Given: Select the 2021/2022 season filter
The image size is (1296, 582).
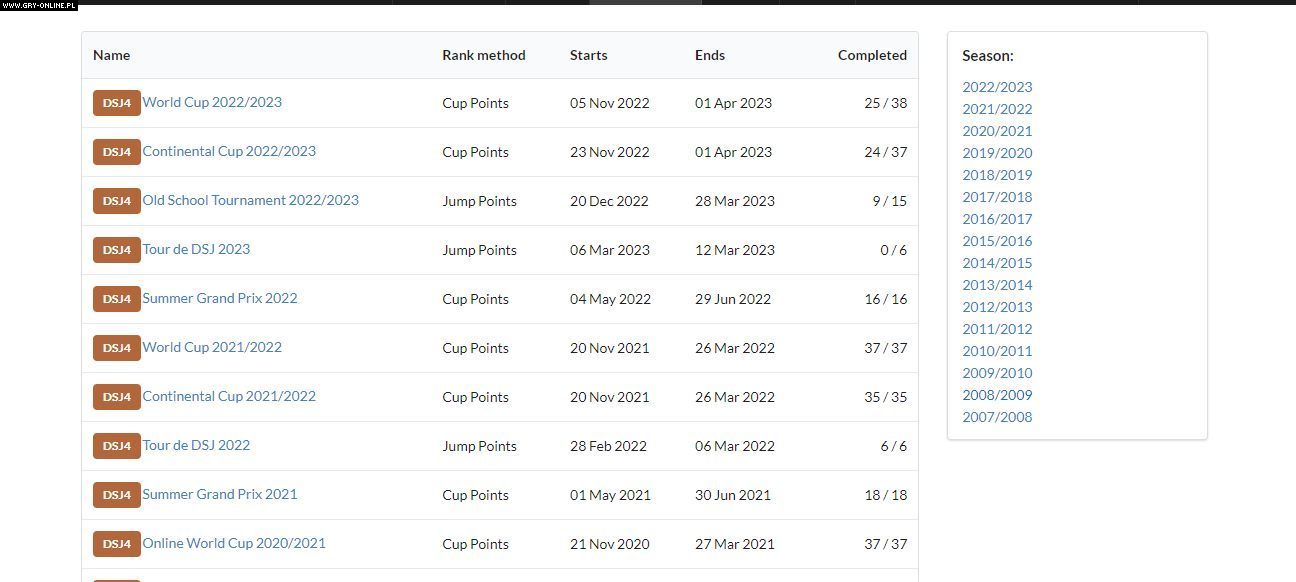Looking at the screenshot, I should [x=997, y=109].
